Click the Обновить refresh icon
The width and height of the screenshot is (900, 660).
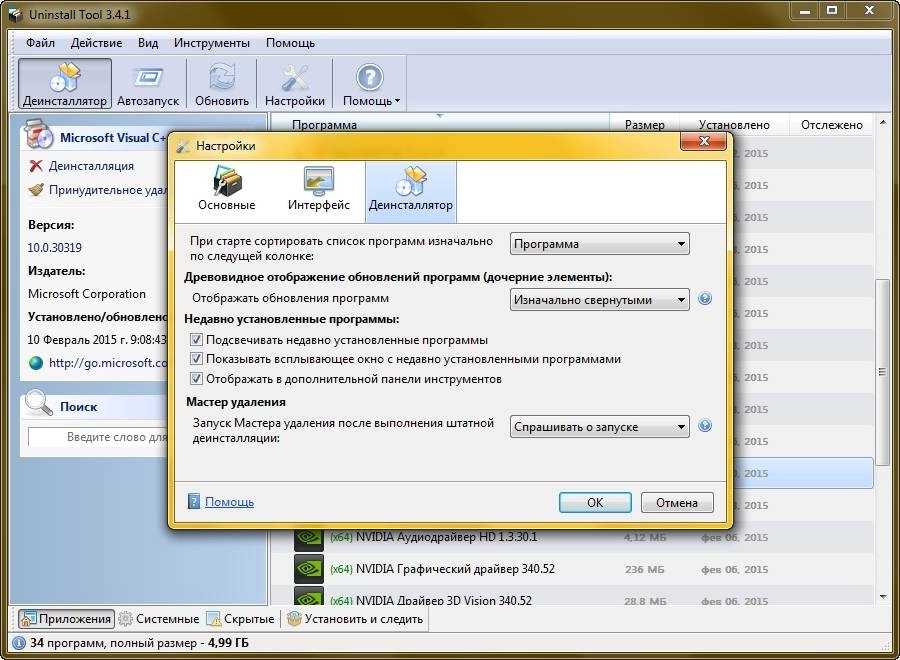click(222, 77)
